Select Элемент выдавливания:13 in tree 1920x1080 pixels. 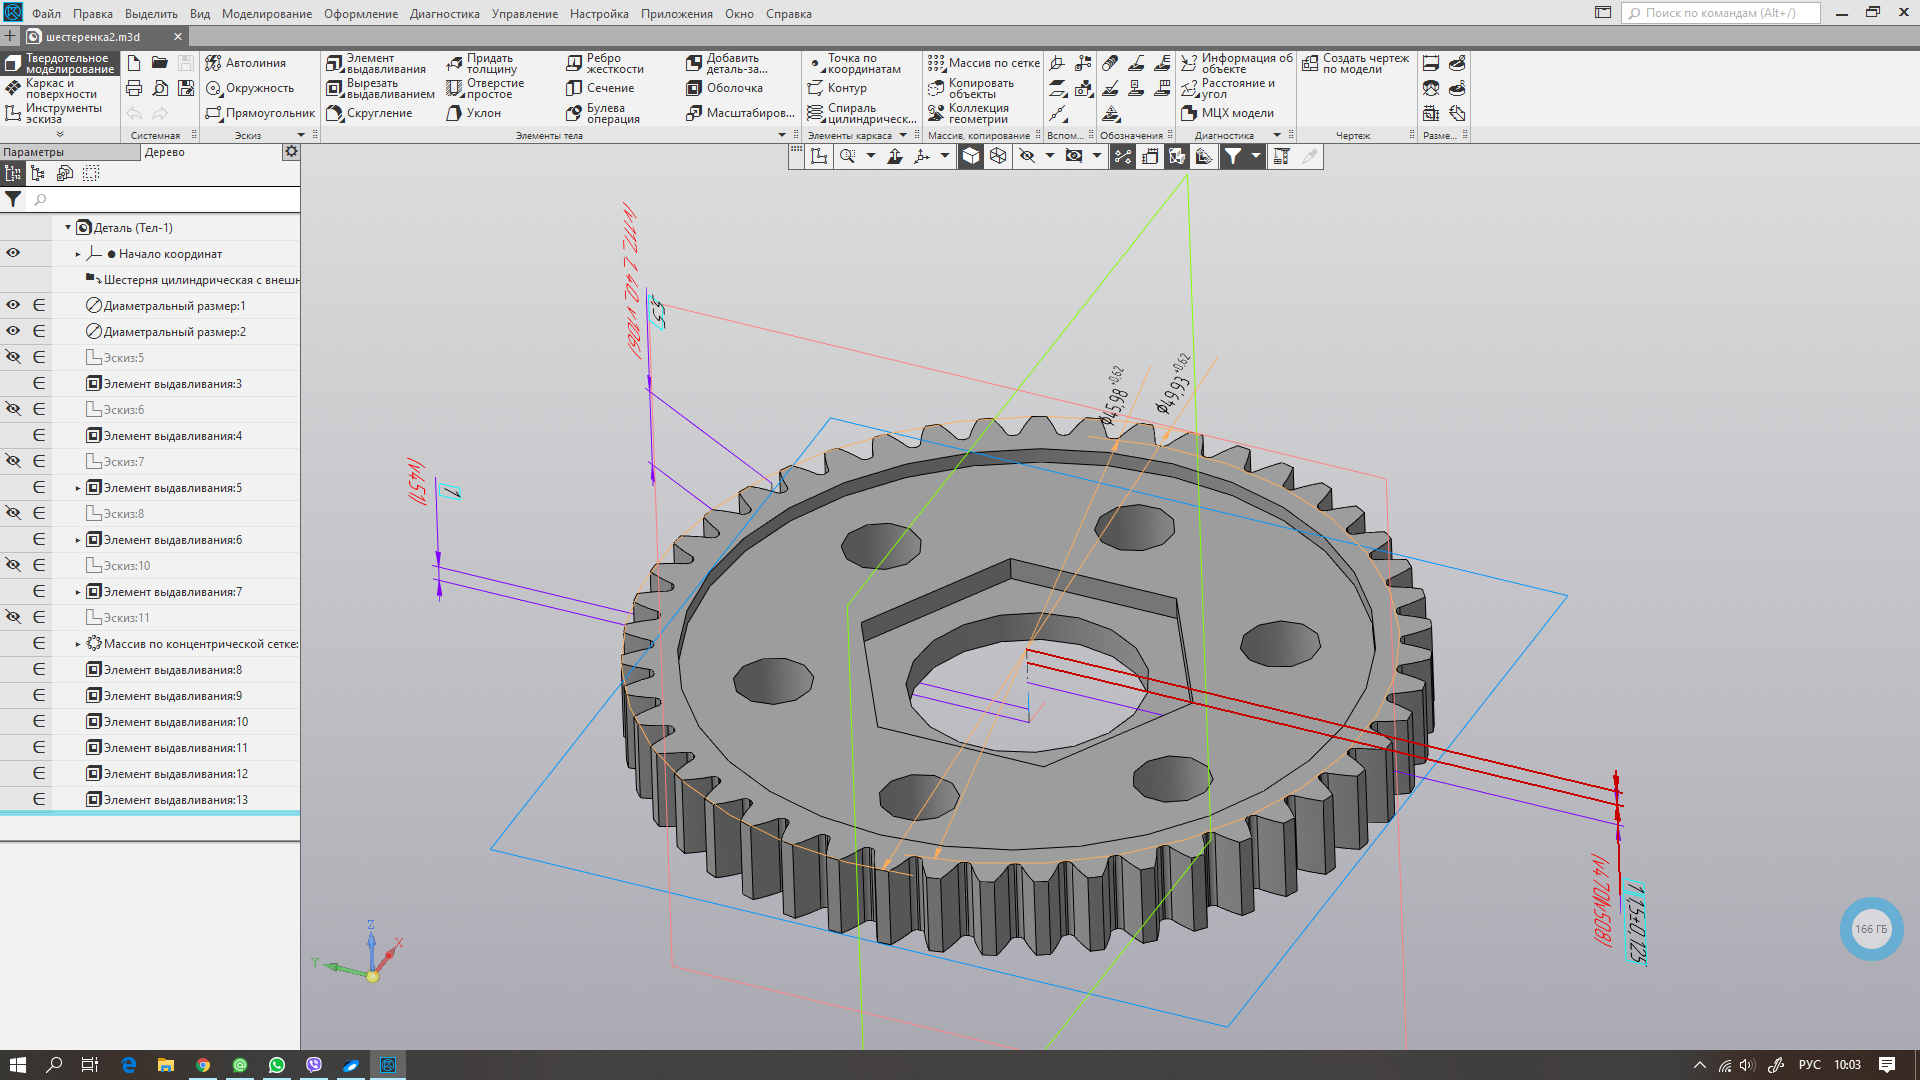175,800
